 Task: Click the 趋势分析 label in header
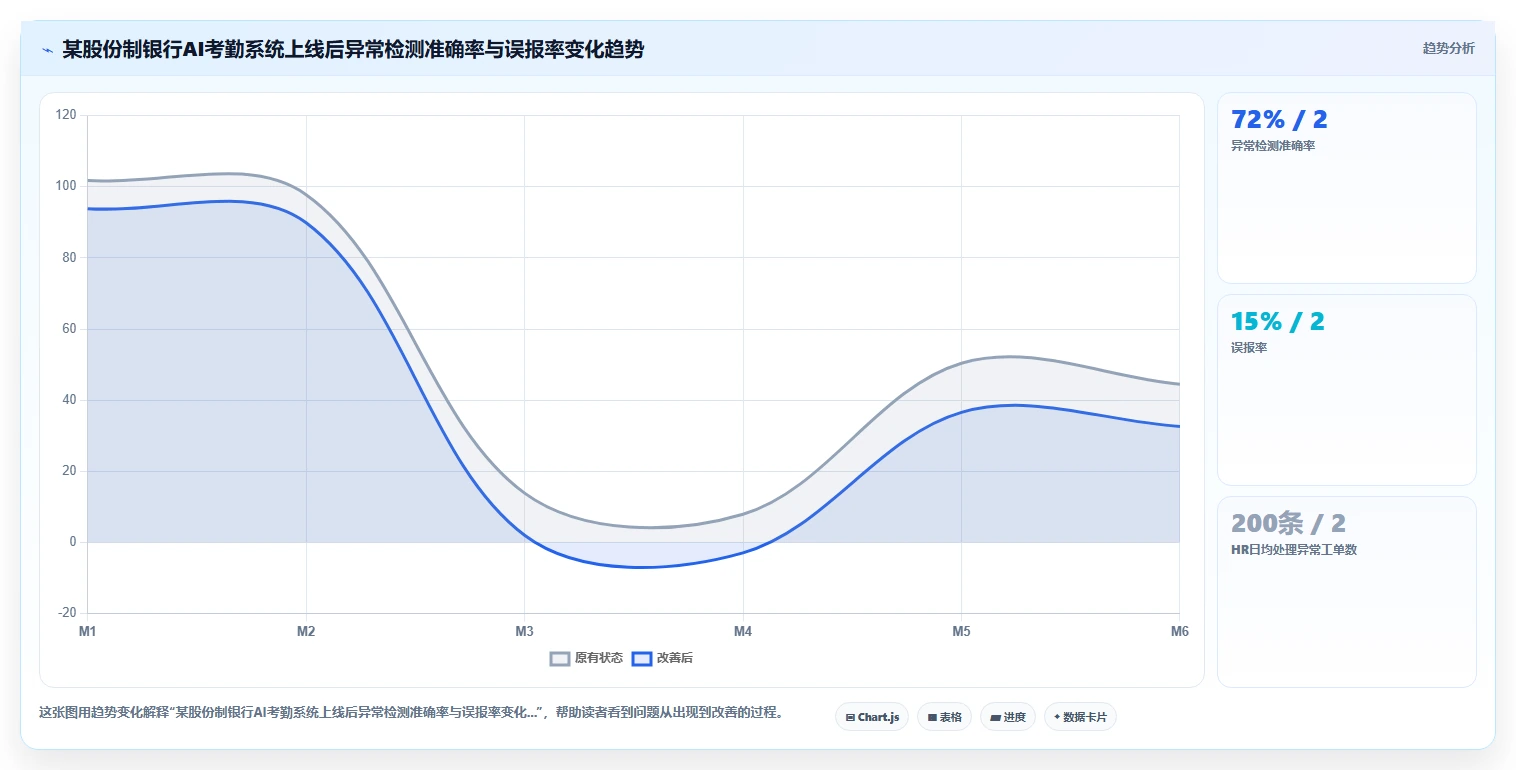pos(1448,48)
